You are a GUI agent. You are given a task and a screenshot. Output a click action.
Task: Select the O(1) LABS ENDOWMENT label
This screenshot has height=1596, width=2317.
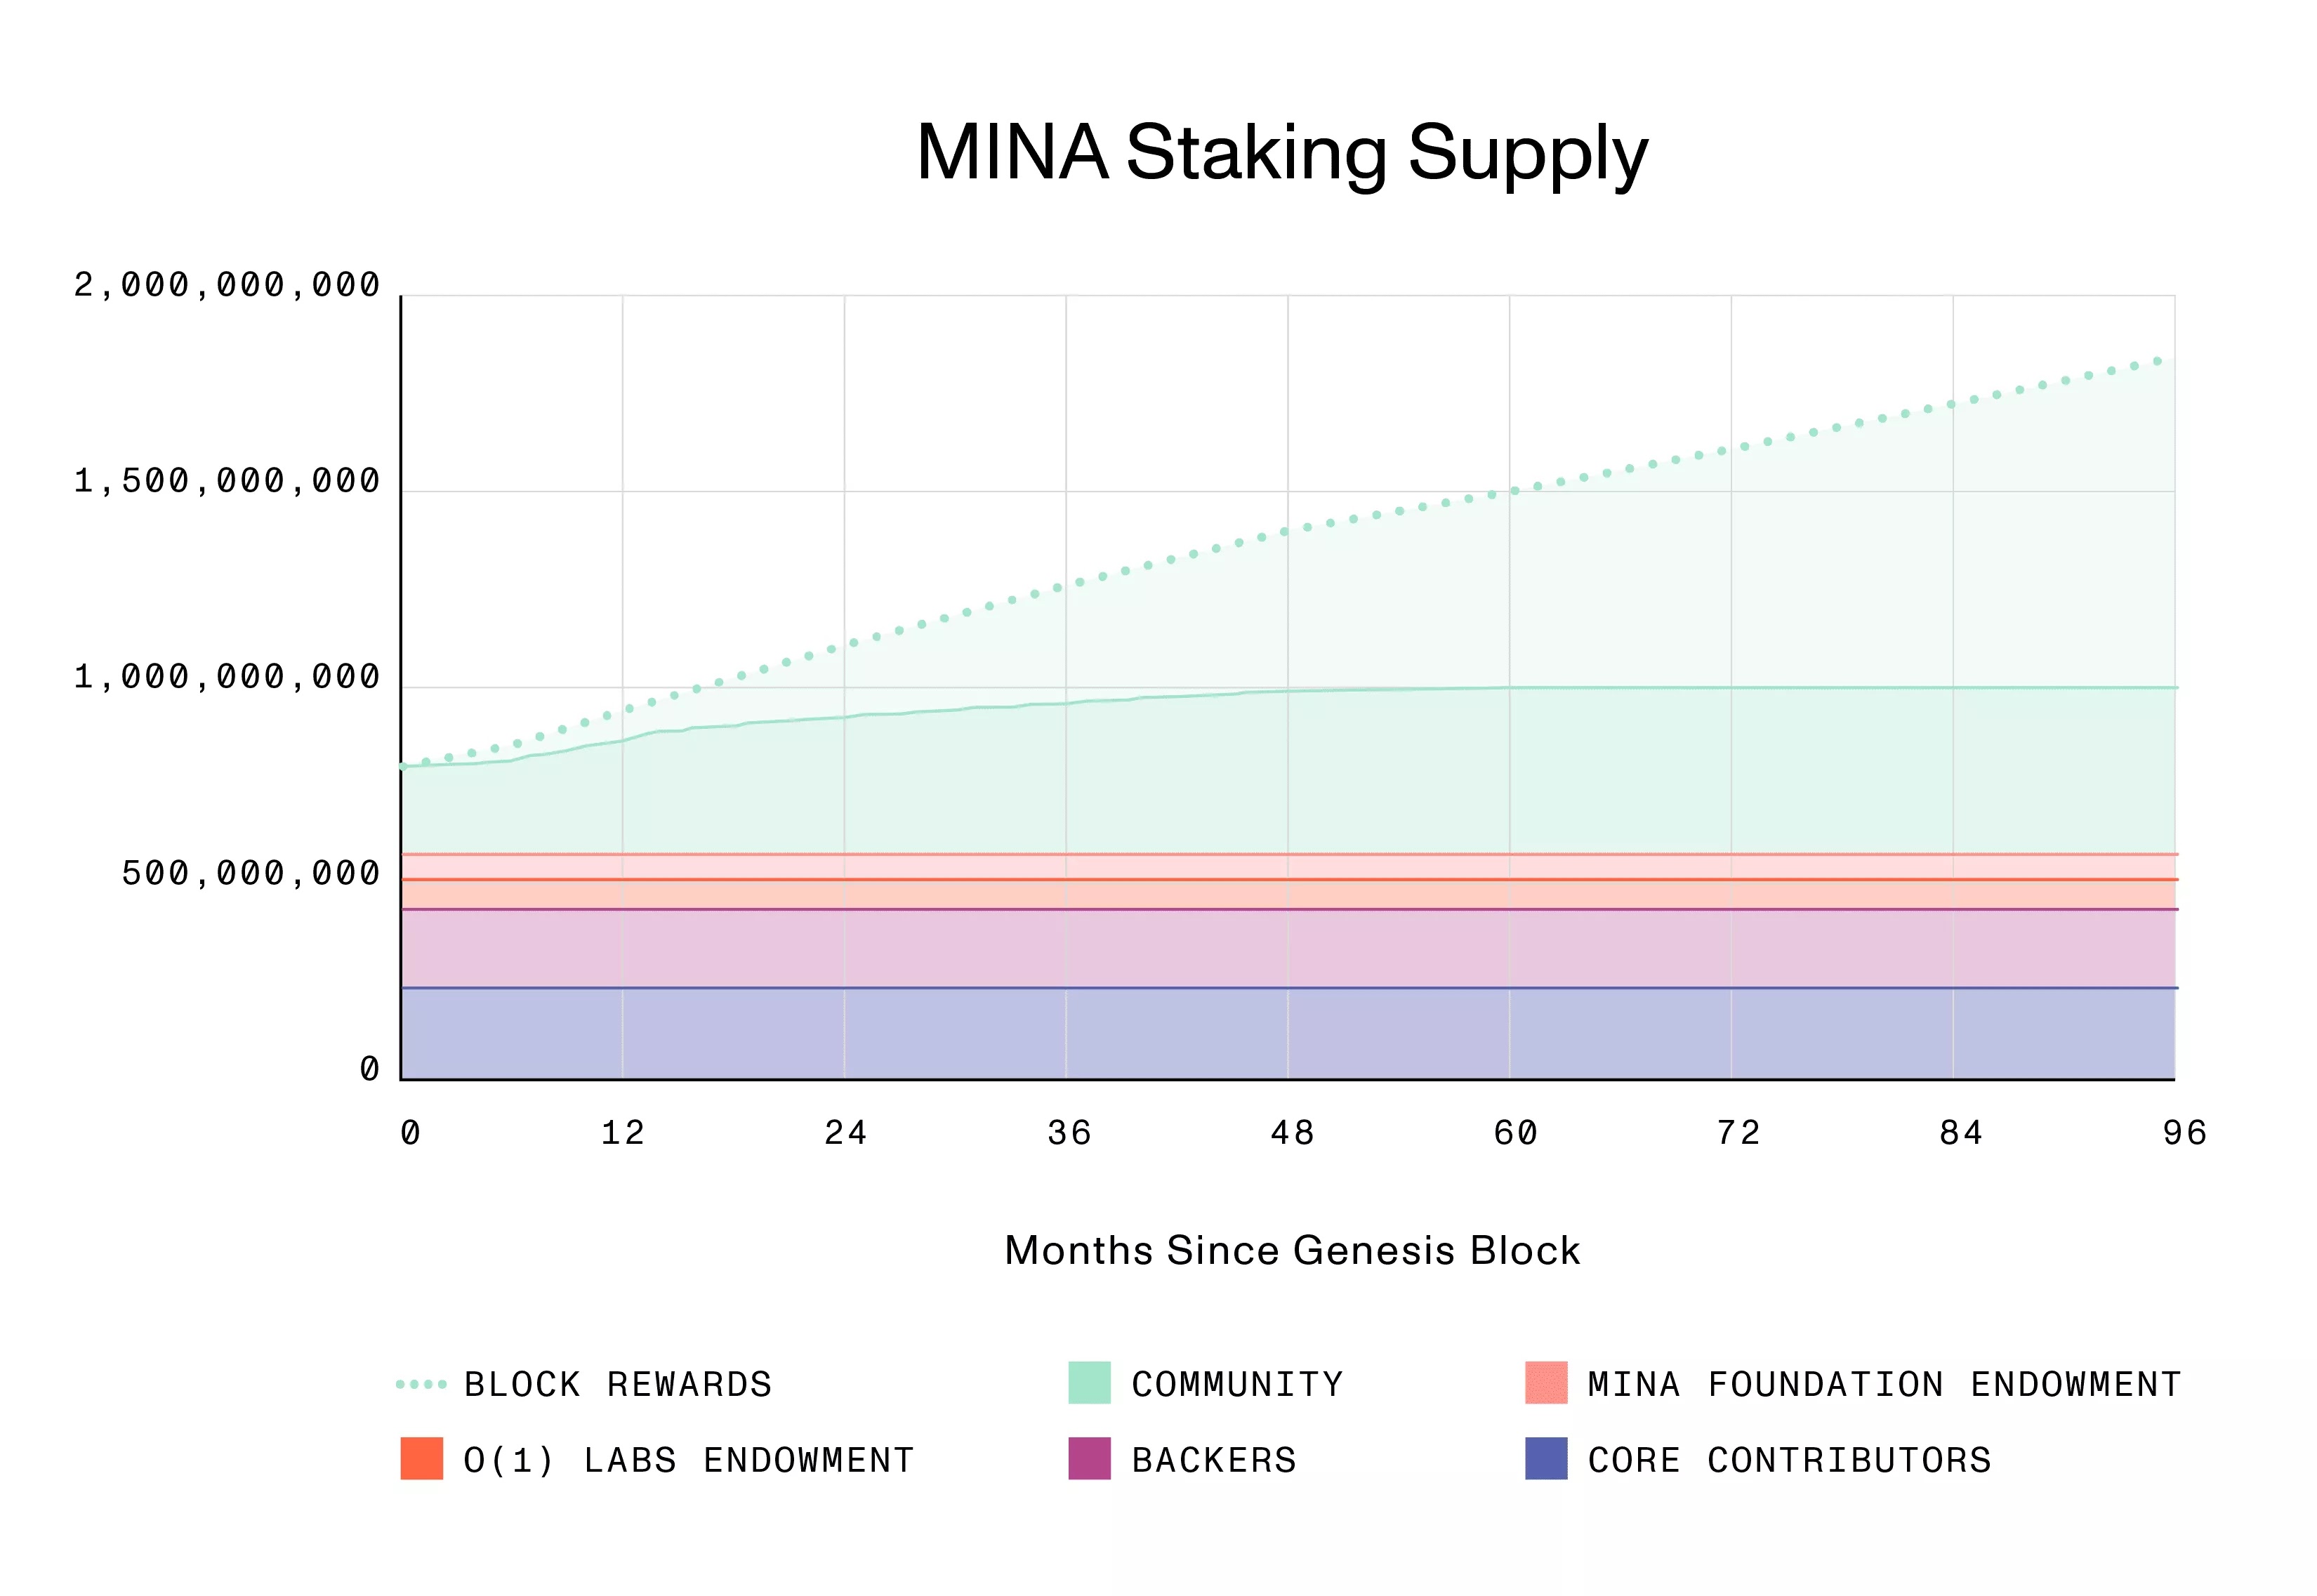689,1461
